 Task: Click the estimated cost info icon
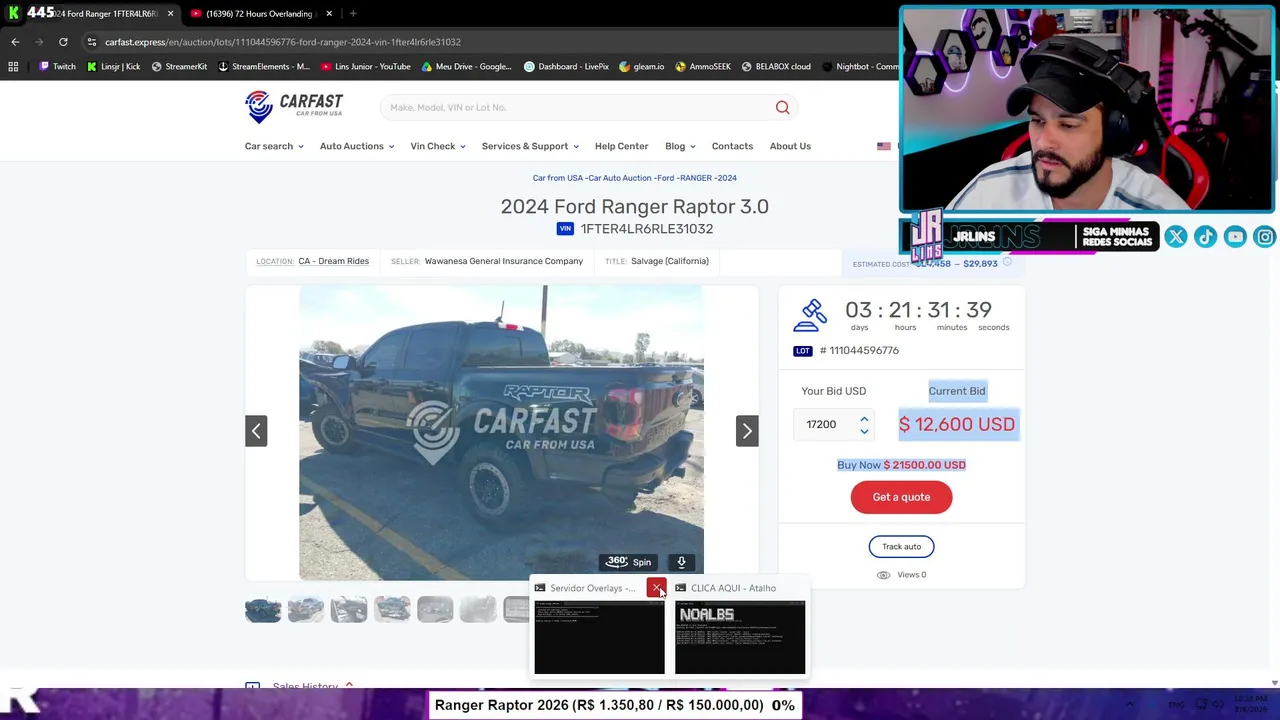point(1007,262)
